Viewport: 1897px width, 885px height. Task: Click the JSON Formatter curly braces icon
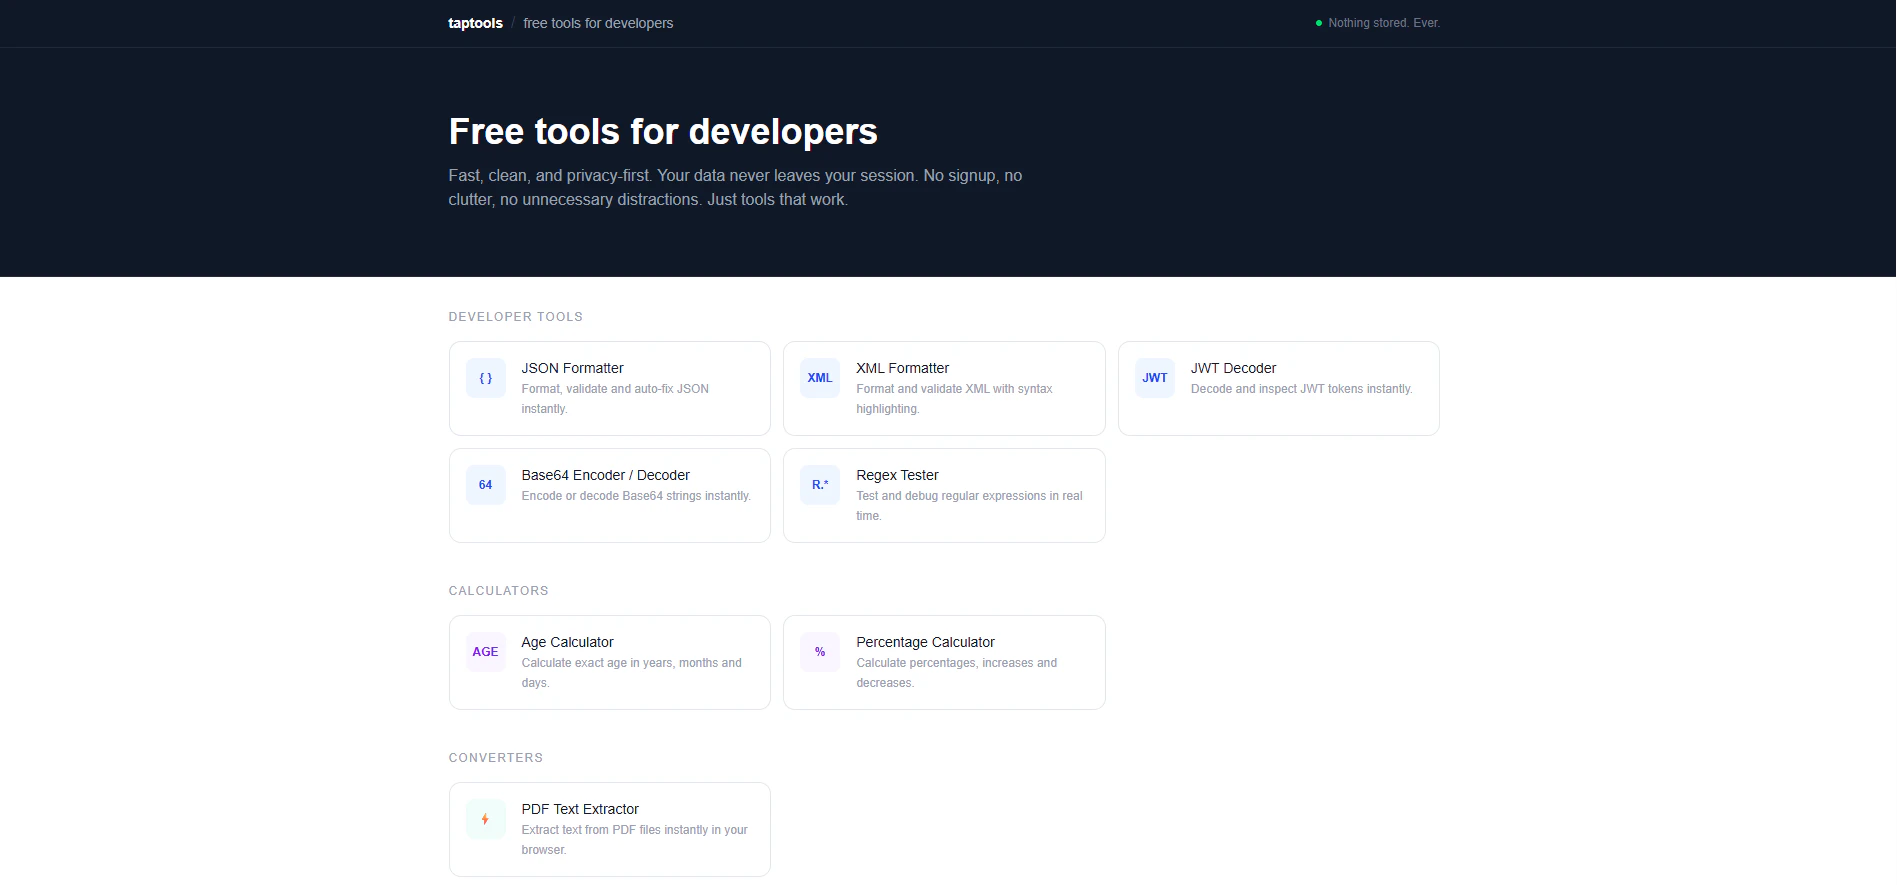(485, 378)
